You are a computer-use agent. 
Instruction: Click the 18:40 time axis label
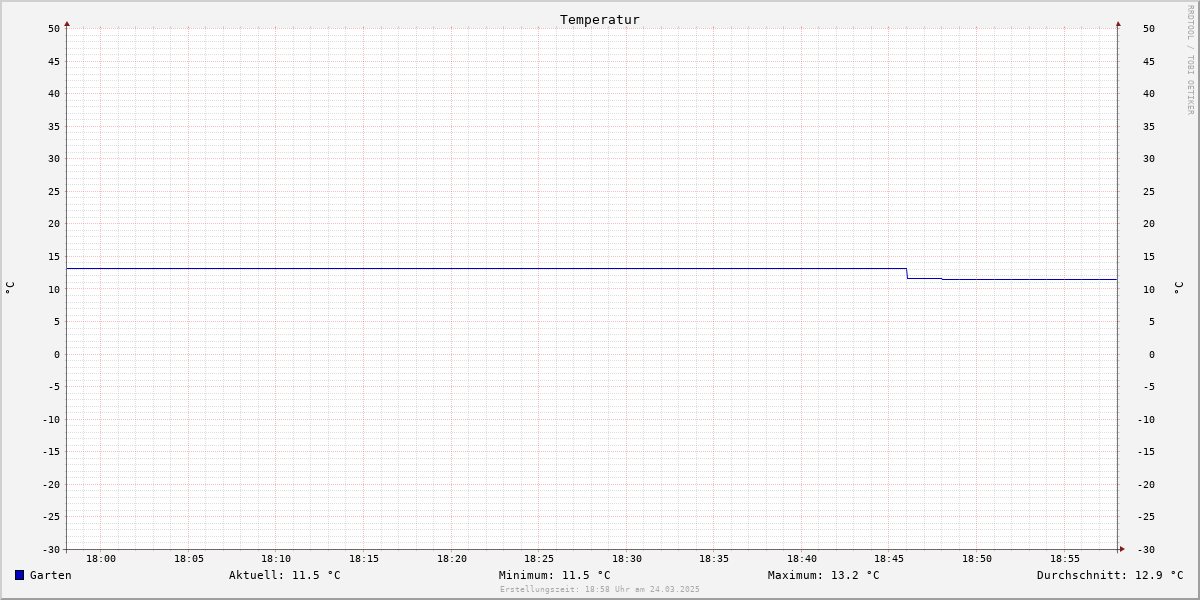pyautogui.click(x=802, y=558)
